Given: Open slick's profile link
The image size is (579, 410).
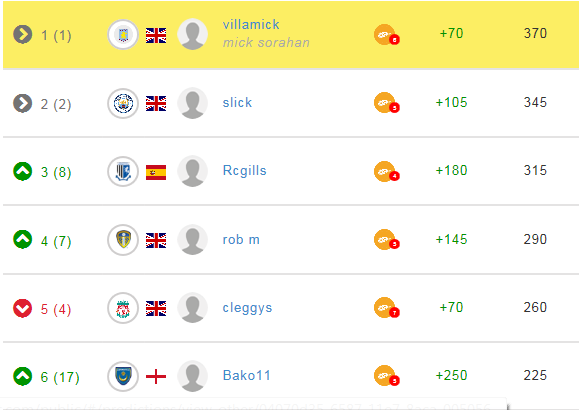Looking at the screenshot, I should click(x=237, y=102).
